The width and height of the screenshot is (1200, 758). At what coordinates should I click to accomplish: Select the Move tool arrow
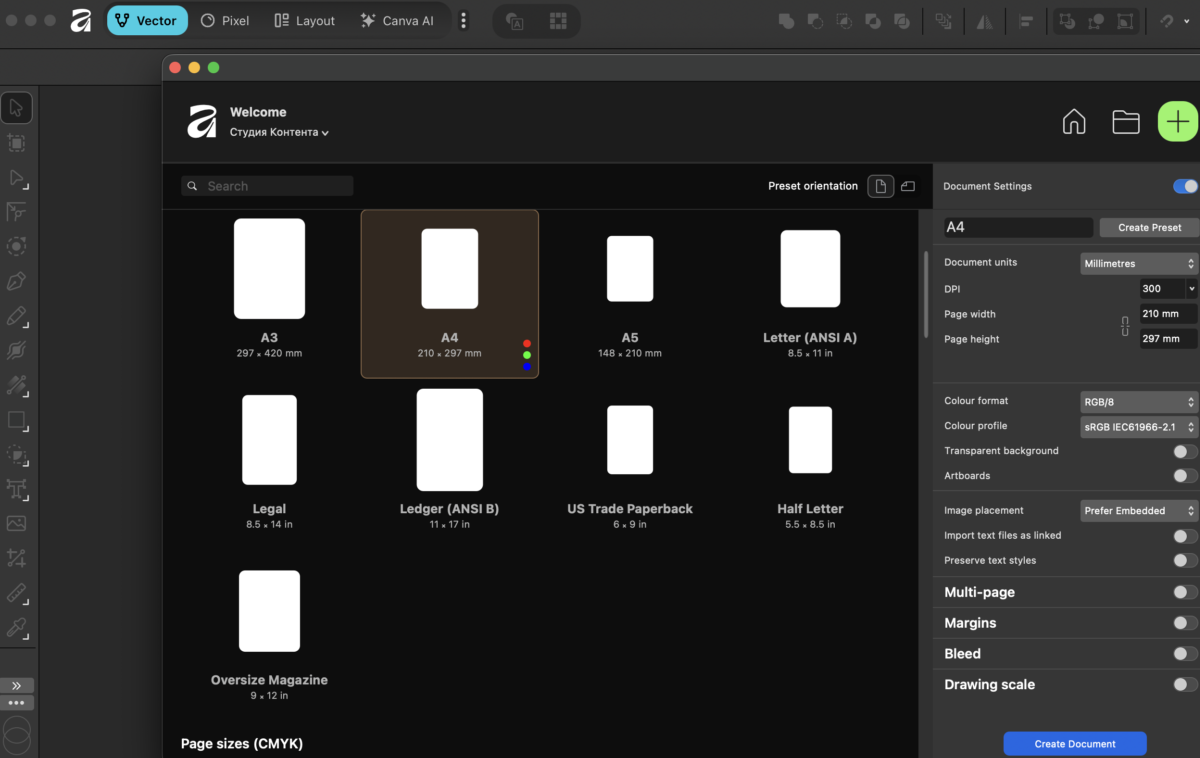tap(16, 108)
